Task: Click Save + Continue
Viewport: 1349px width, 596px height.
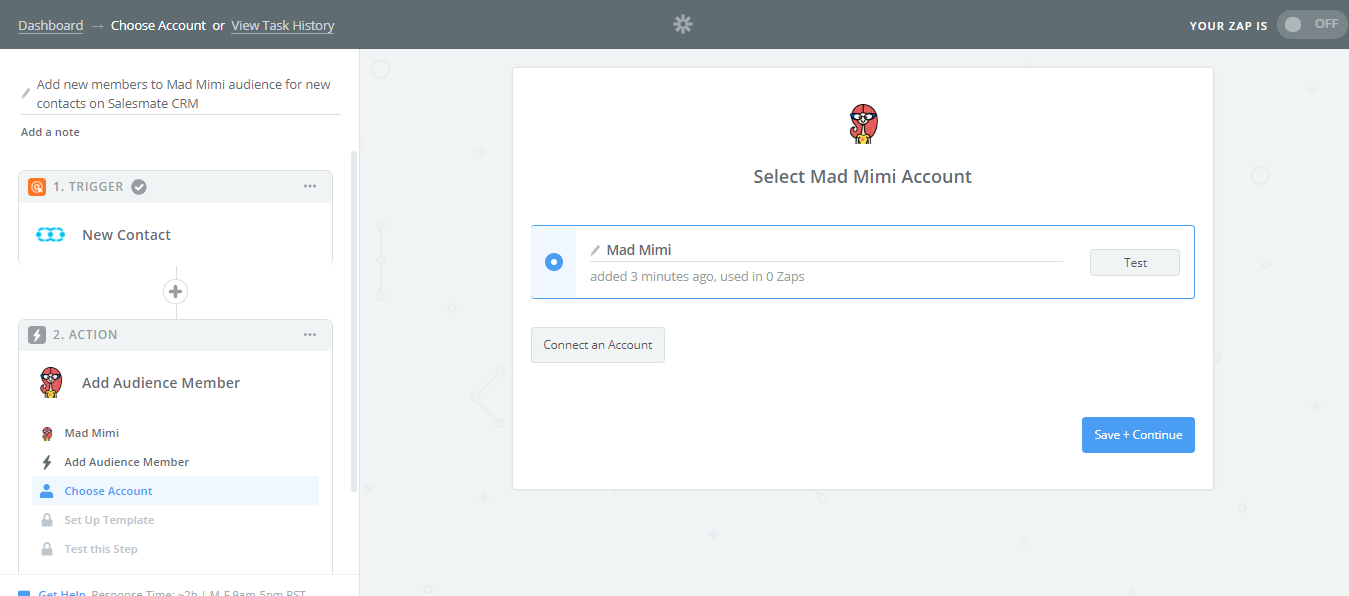Action: tap(1138, 435)
